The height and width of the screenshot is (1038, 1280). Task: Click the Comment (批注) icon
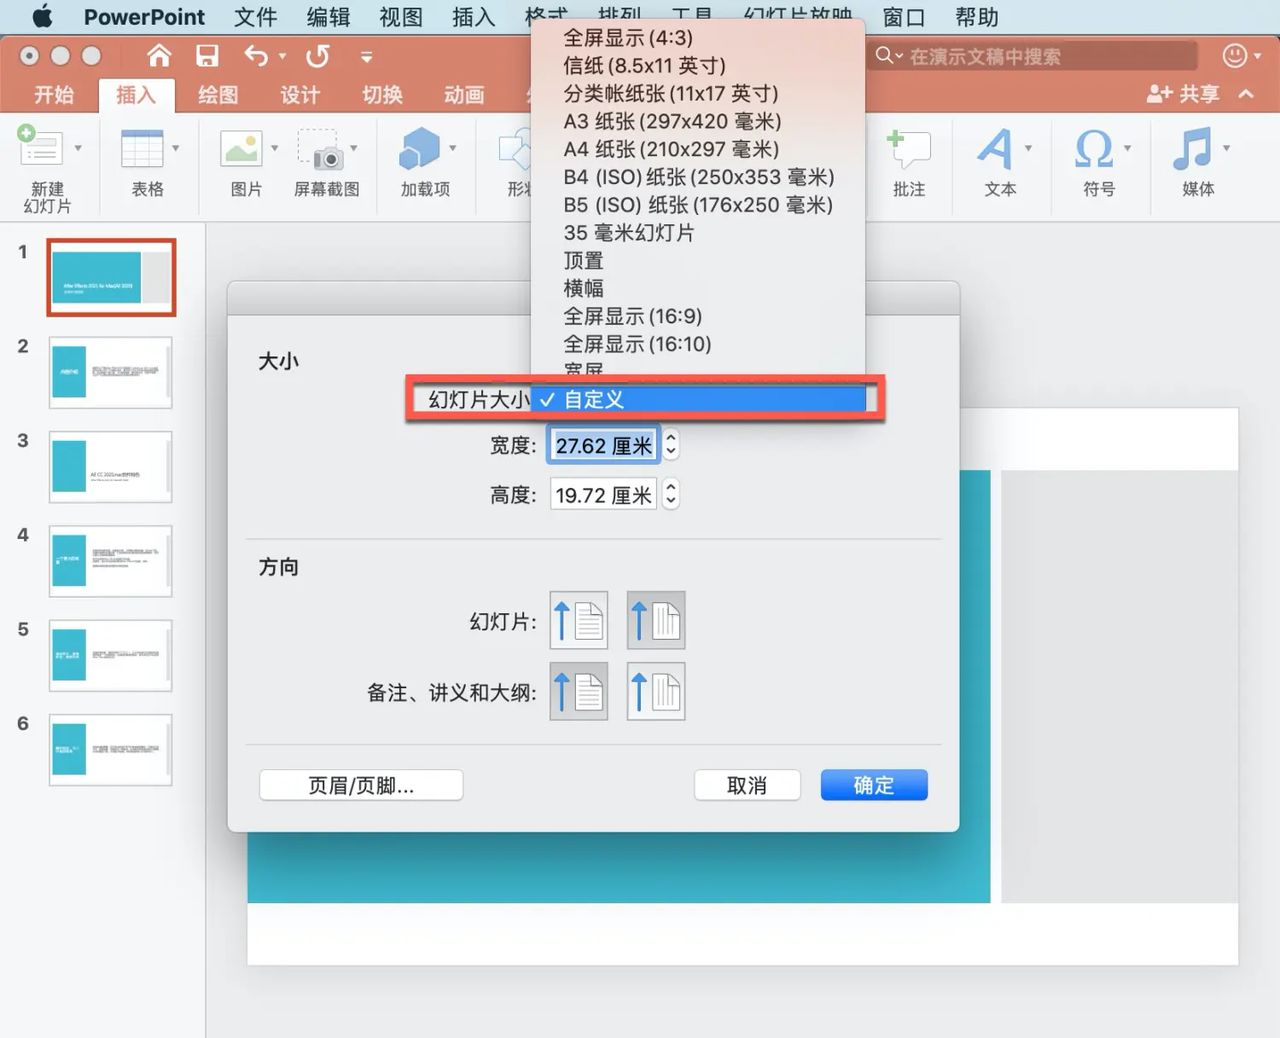(x=908, y=148)
